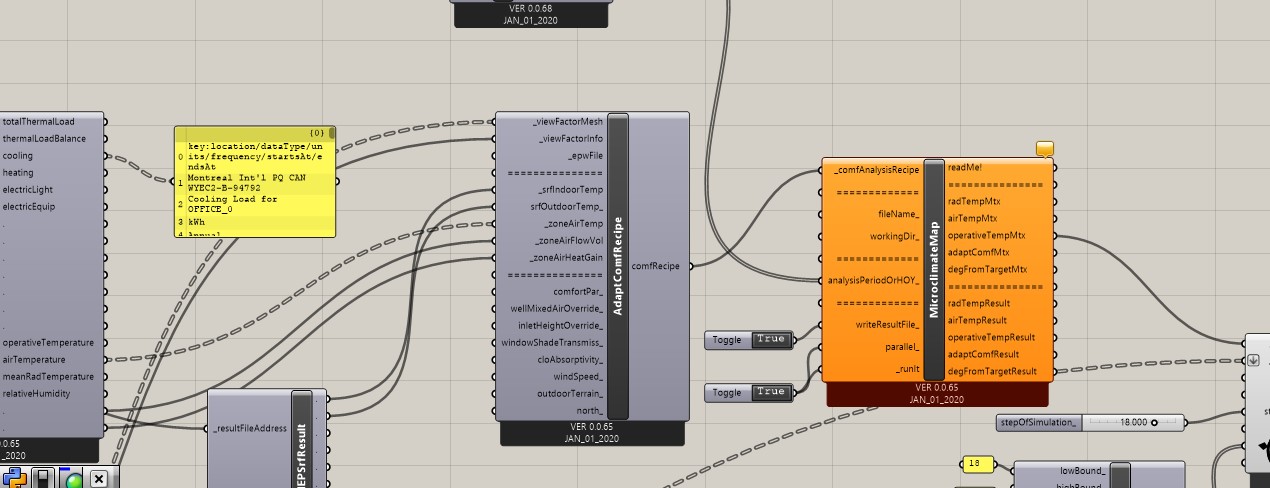The height and width of the screenshot is (488, 1270).
Task: Click the cooling output
Action: point(18,156)
